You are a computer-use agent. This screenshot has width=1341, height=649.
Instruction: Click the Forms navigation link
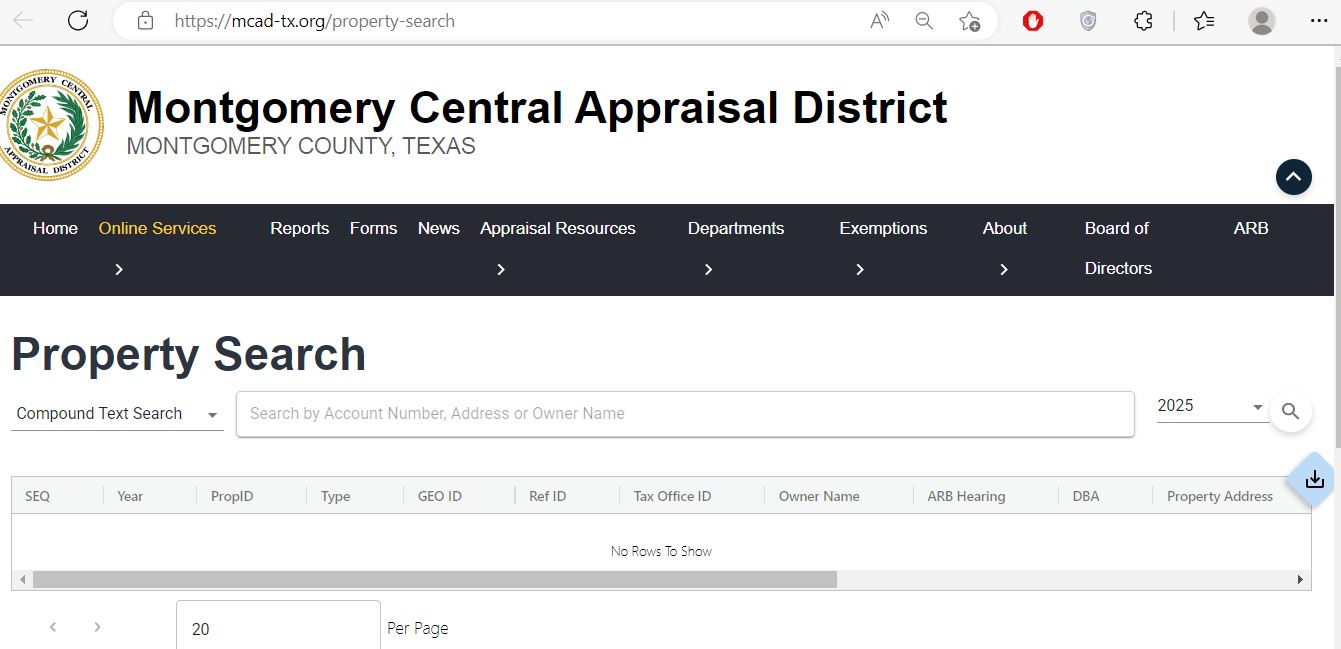(373, 228)
